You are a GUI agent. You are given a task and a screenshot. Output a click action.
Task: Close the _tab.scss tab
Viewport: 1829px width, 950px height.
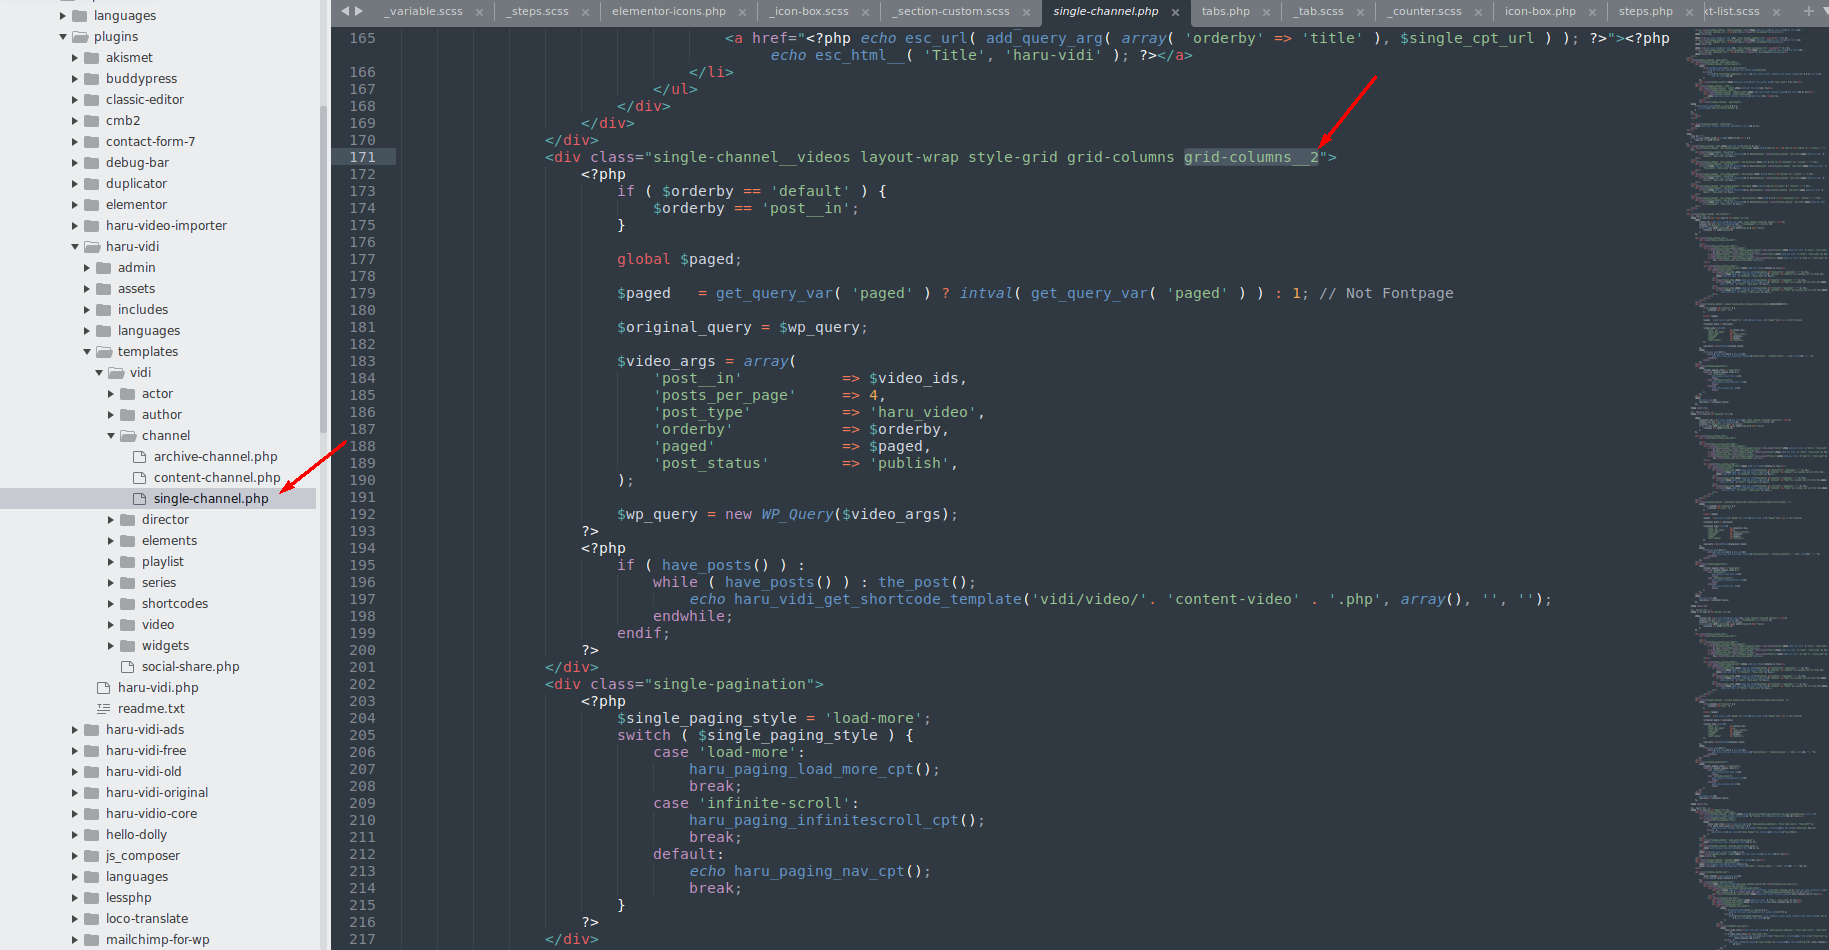coord(1360,12)
